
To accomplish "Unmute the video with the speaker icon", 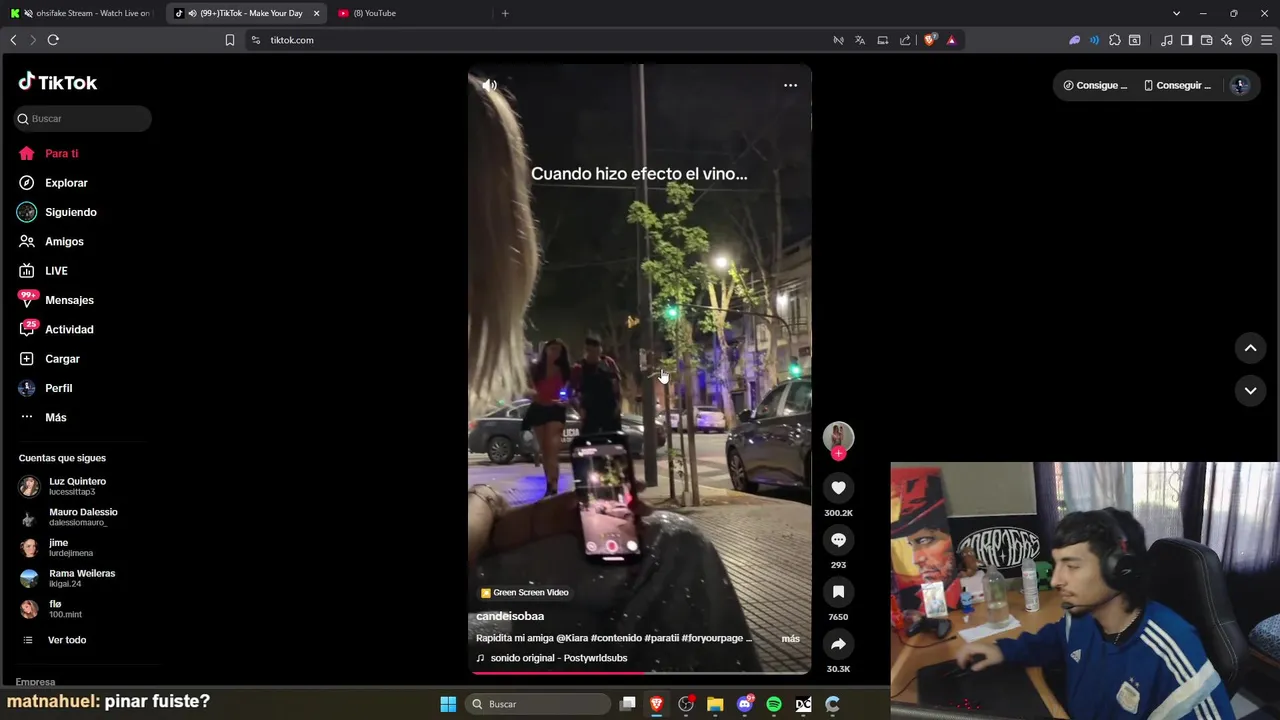I will click(489, 85).
